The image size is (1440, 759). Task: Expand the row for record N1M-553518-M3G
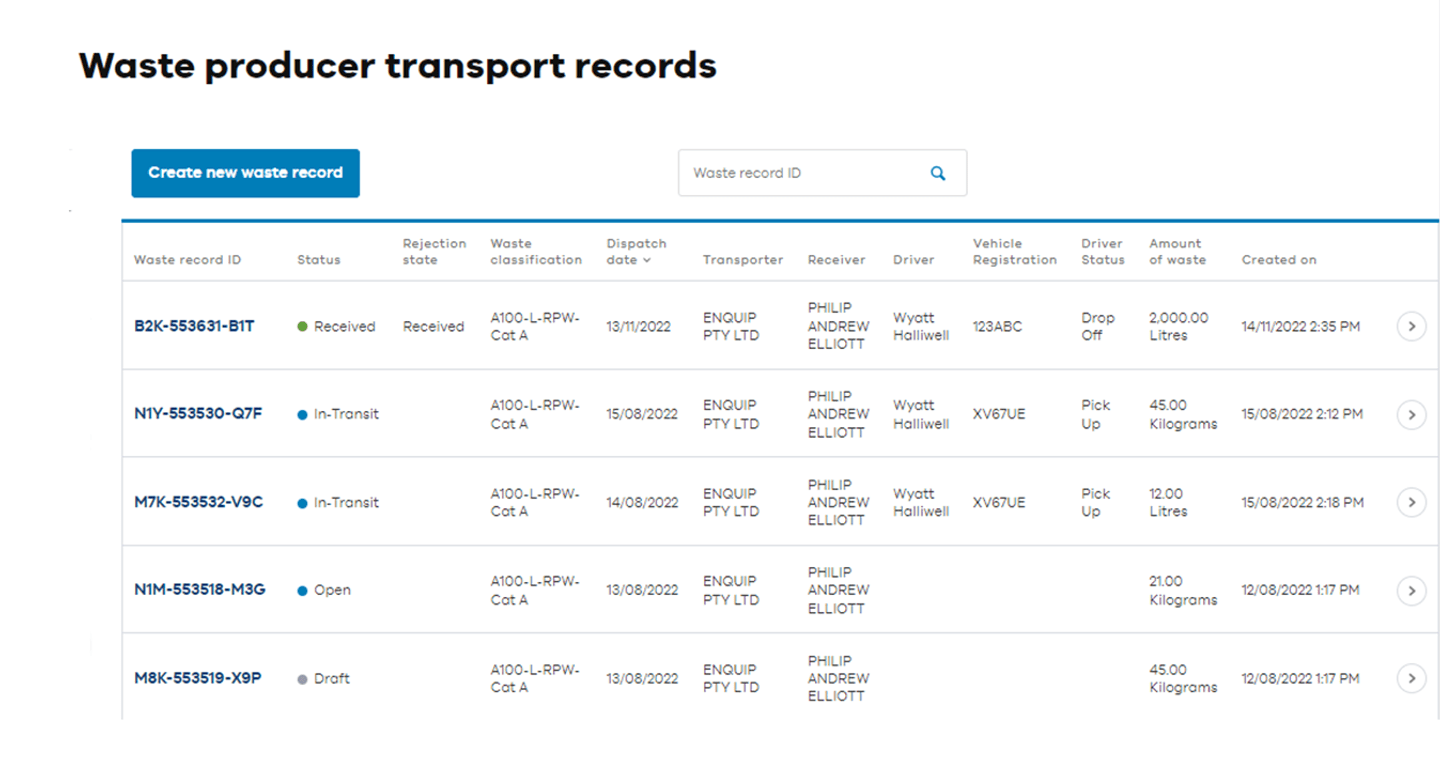1411,590
